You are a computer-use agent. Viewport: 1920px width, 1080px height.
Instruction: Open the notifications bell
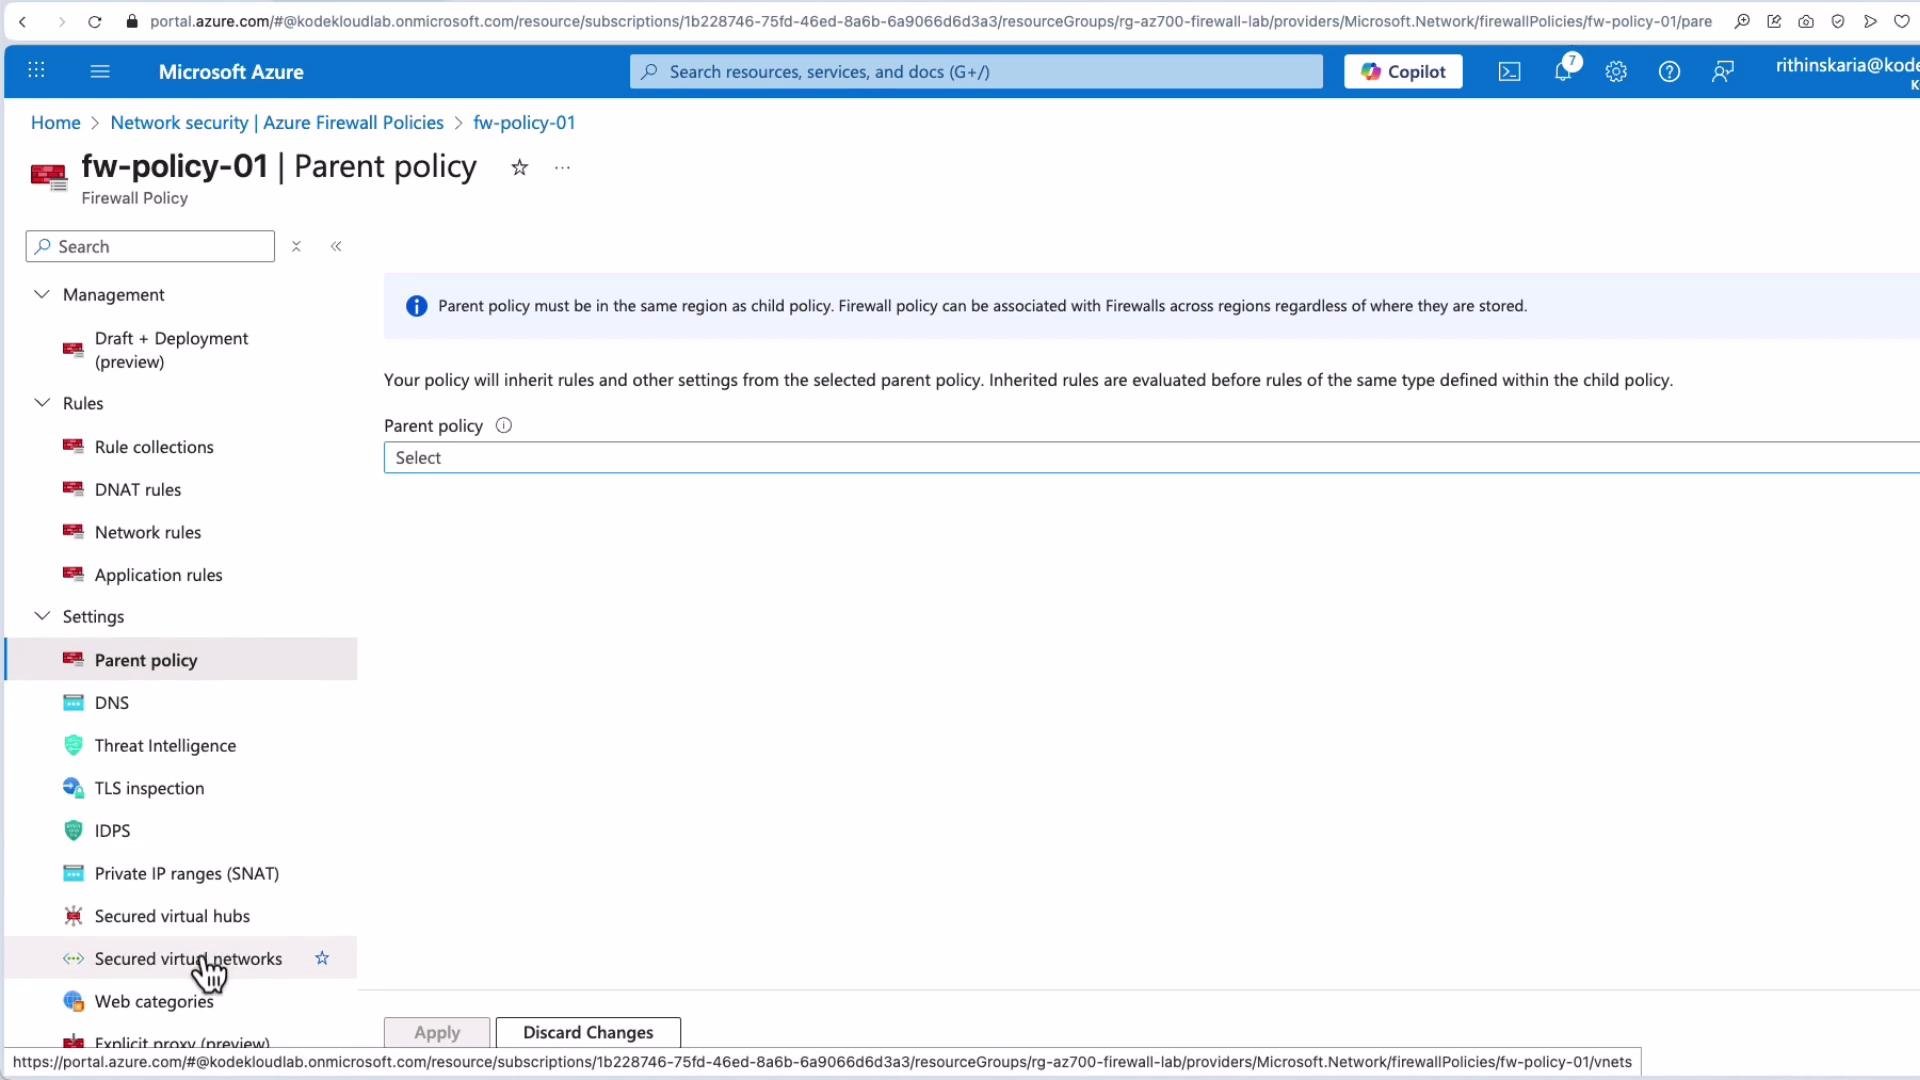[x=1563, y=72]
